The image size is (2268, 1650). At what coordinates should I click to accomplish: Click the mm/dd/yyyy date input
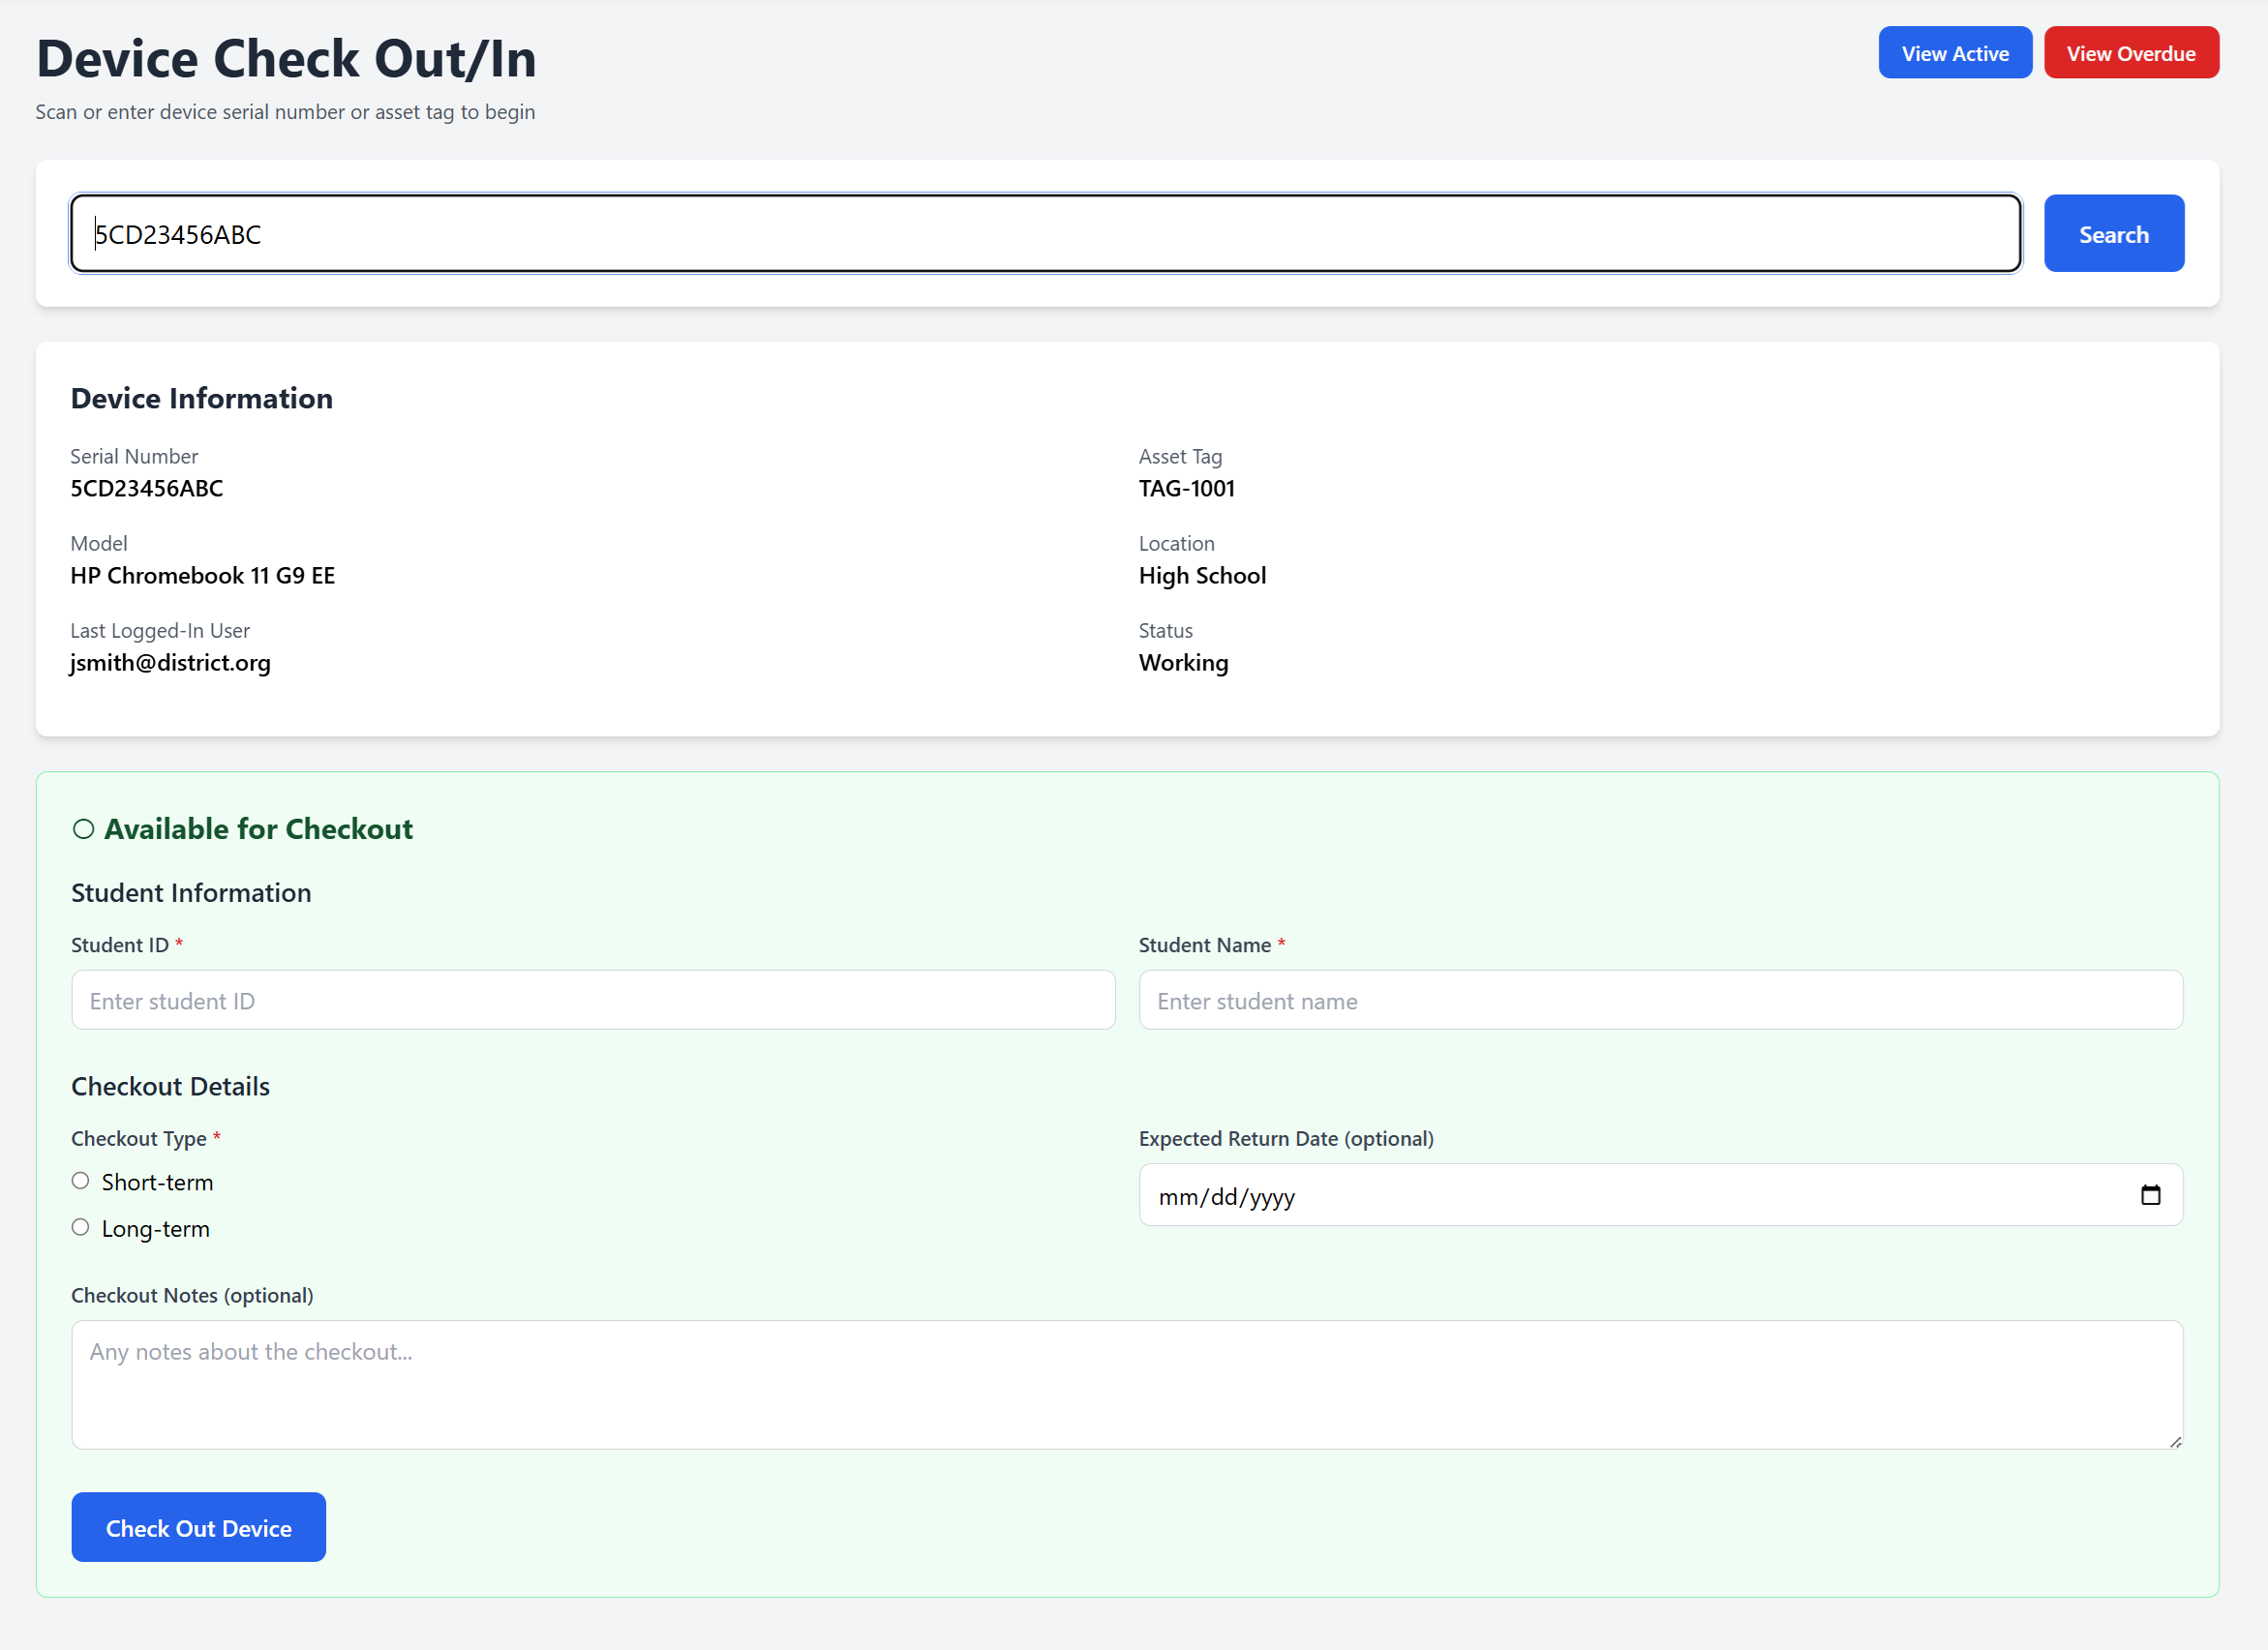1600,1195
